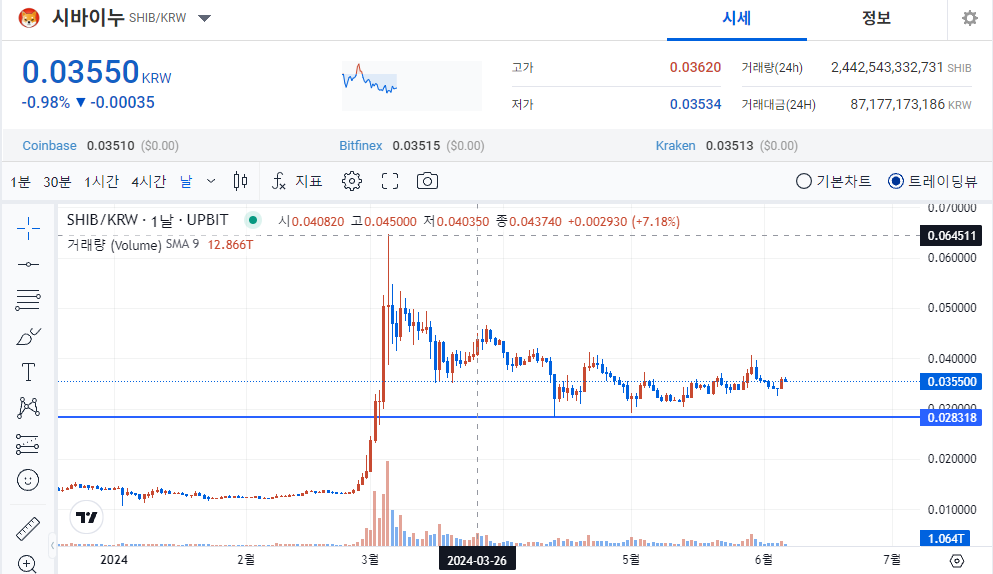Screen dimensions: 993x574
Task: Select the ruler measure tool
Action: (28, 528)
